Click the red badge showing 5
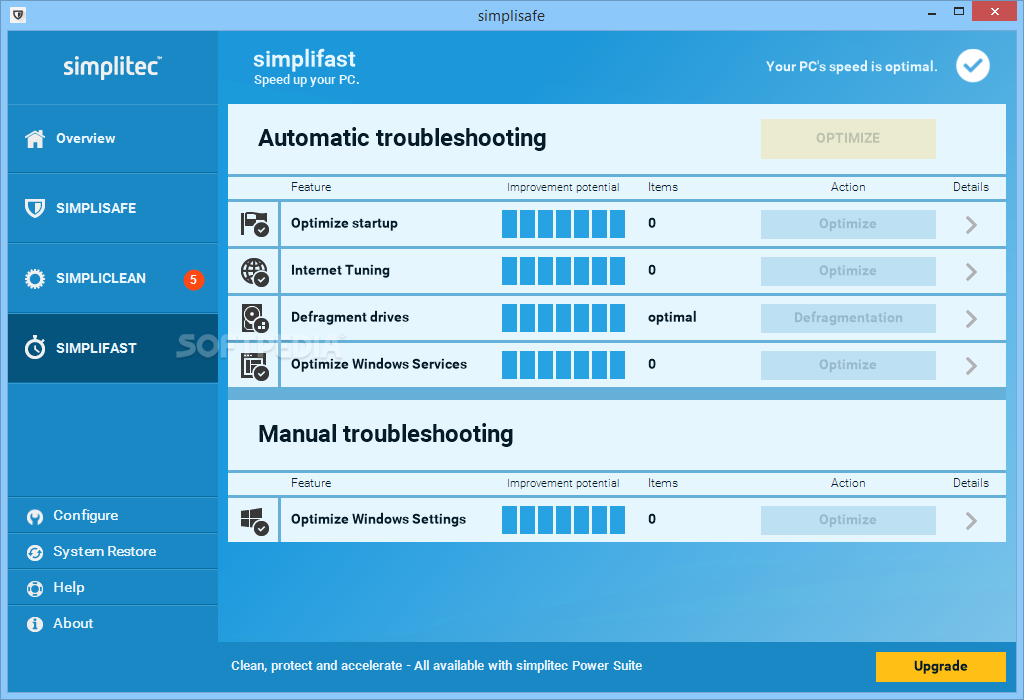This screenshot has height=700, width=1024. coord(193,279)
